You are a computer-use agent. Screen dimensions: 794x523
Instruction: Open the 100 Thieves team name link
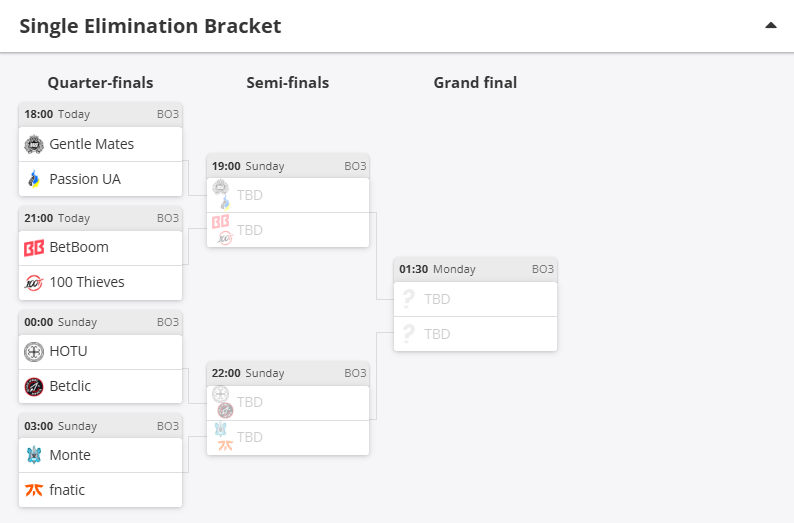coord(87,283)
